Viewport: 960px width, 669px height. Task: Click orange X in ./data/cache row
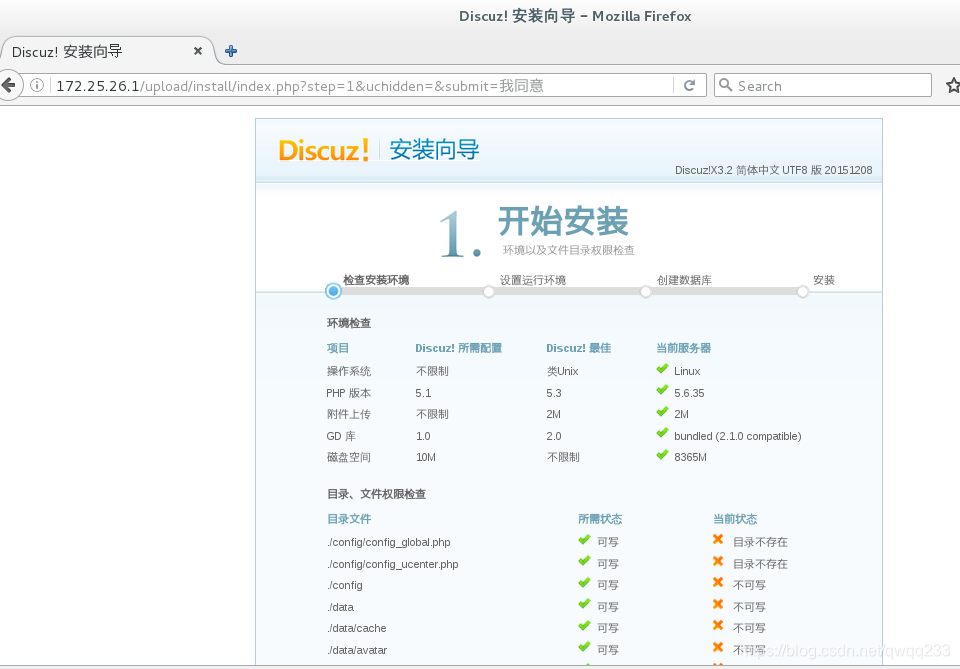718,625
